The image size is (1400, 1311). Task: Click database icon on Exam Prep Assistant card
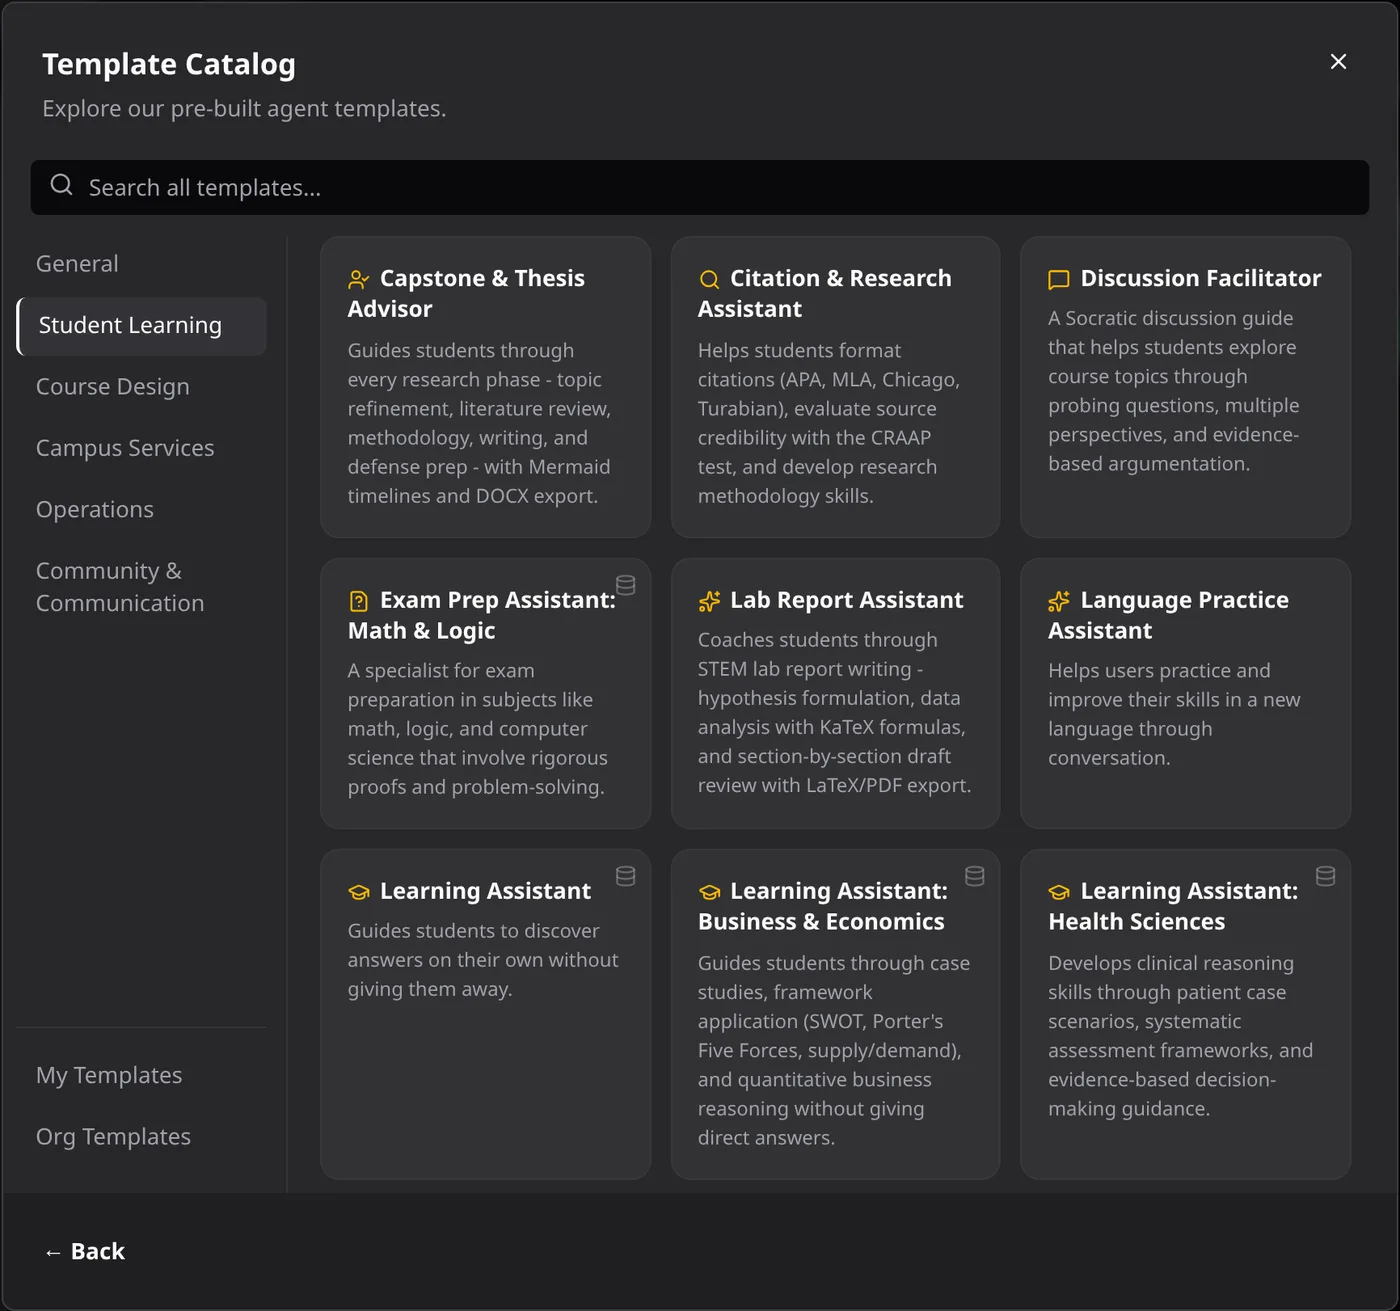click(626, 585)
